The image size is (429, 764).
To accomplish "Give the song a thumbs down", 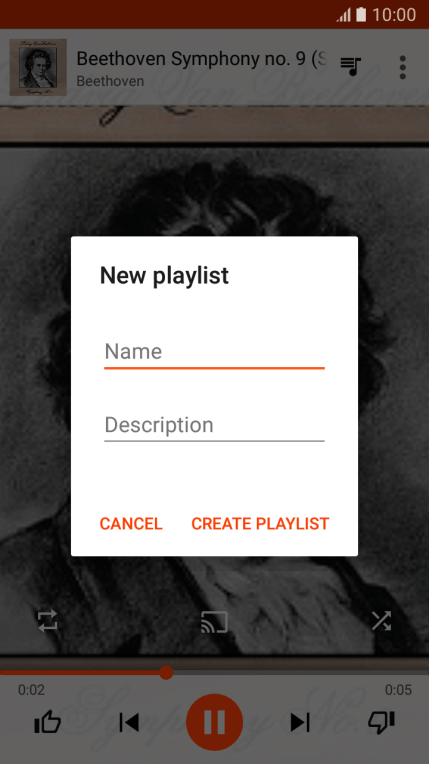I will [381, 722].
